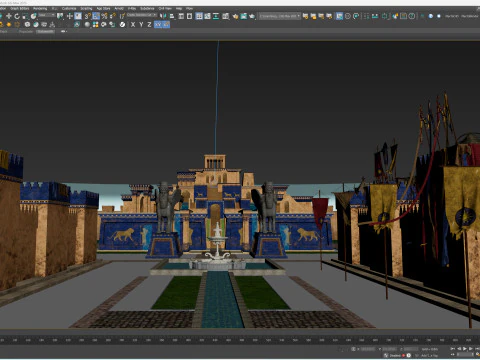Select the Scale tool
The image size is (480, 360).
tap(25, 16)
